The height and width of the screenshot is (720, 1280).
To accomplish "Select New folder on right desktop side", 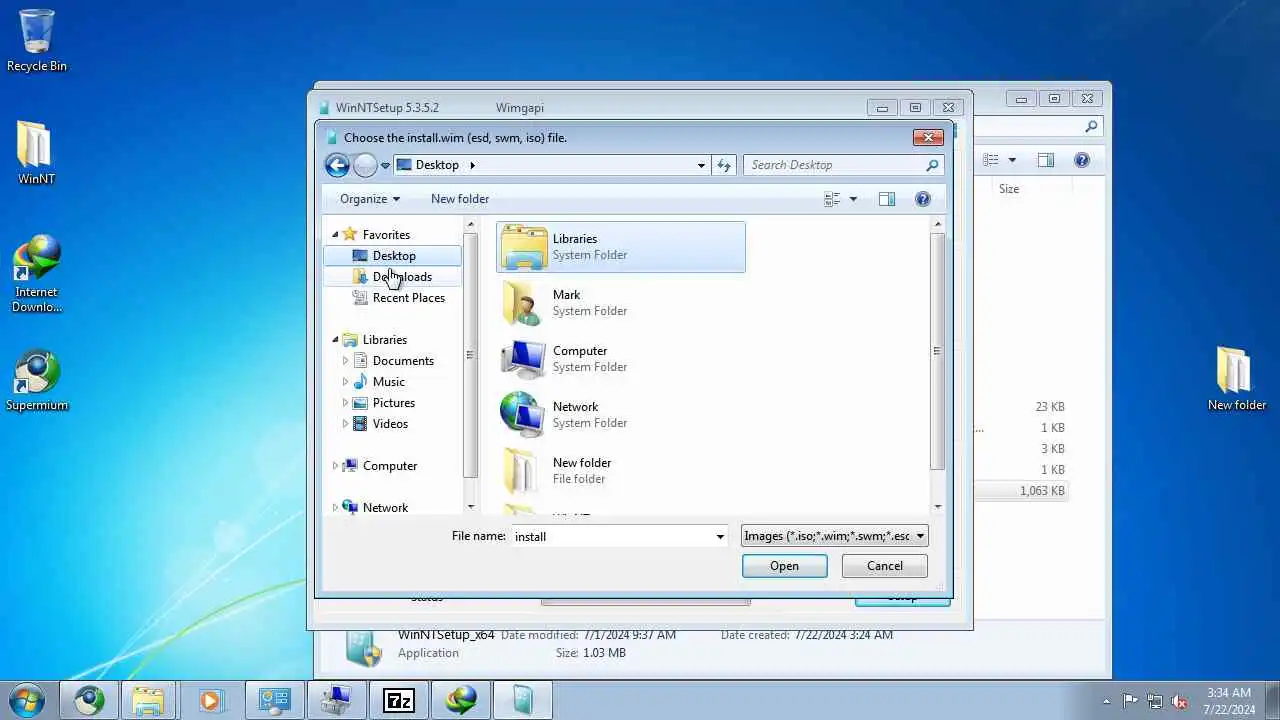I will [1236, 379].
